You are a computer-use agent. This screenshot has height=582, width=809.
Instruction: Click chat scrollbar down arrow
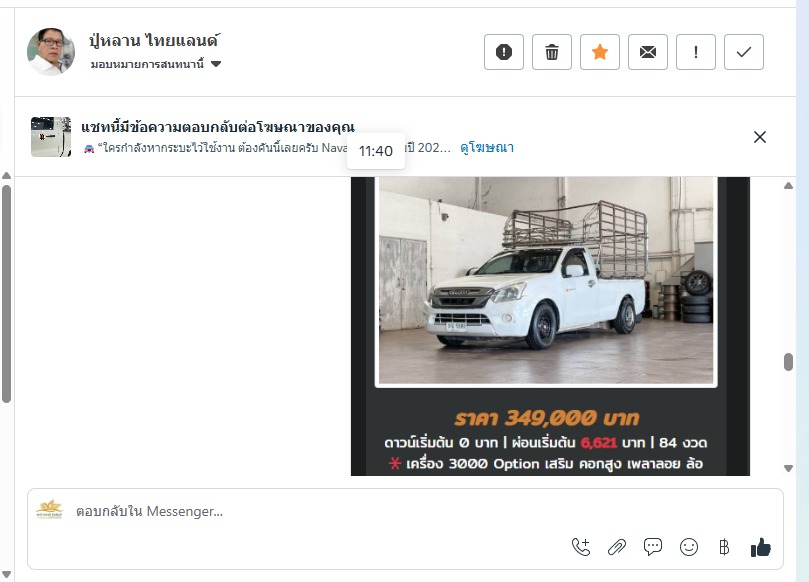788,468
